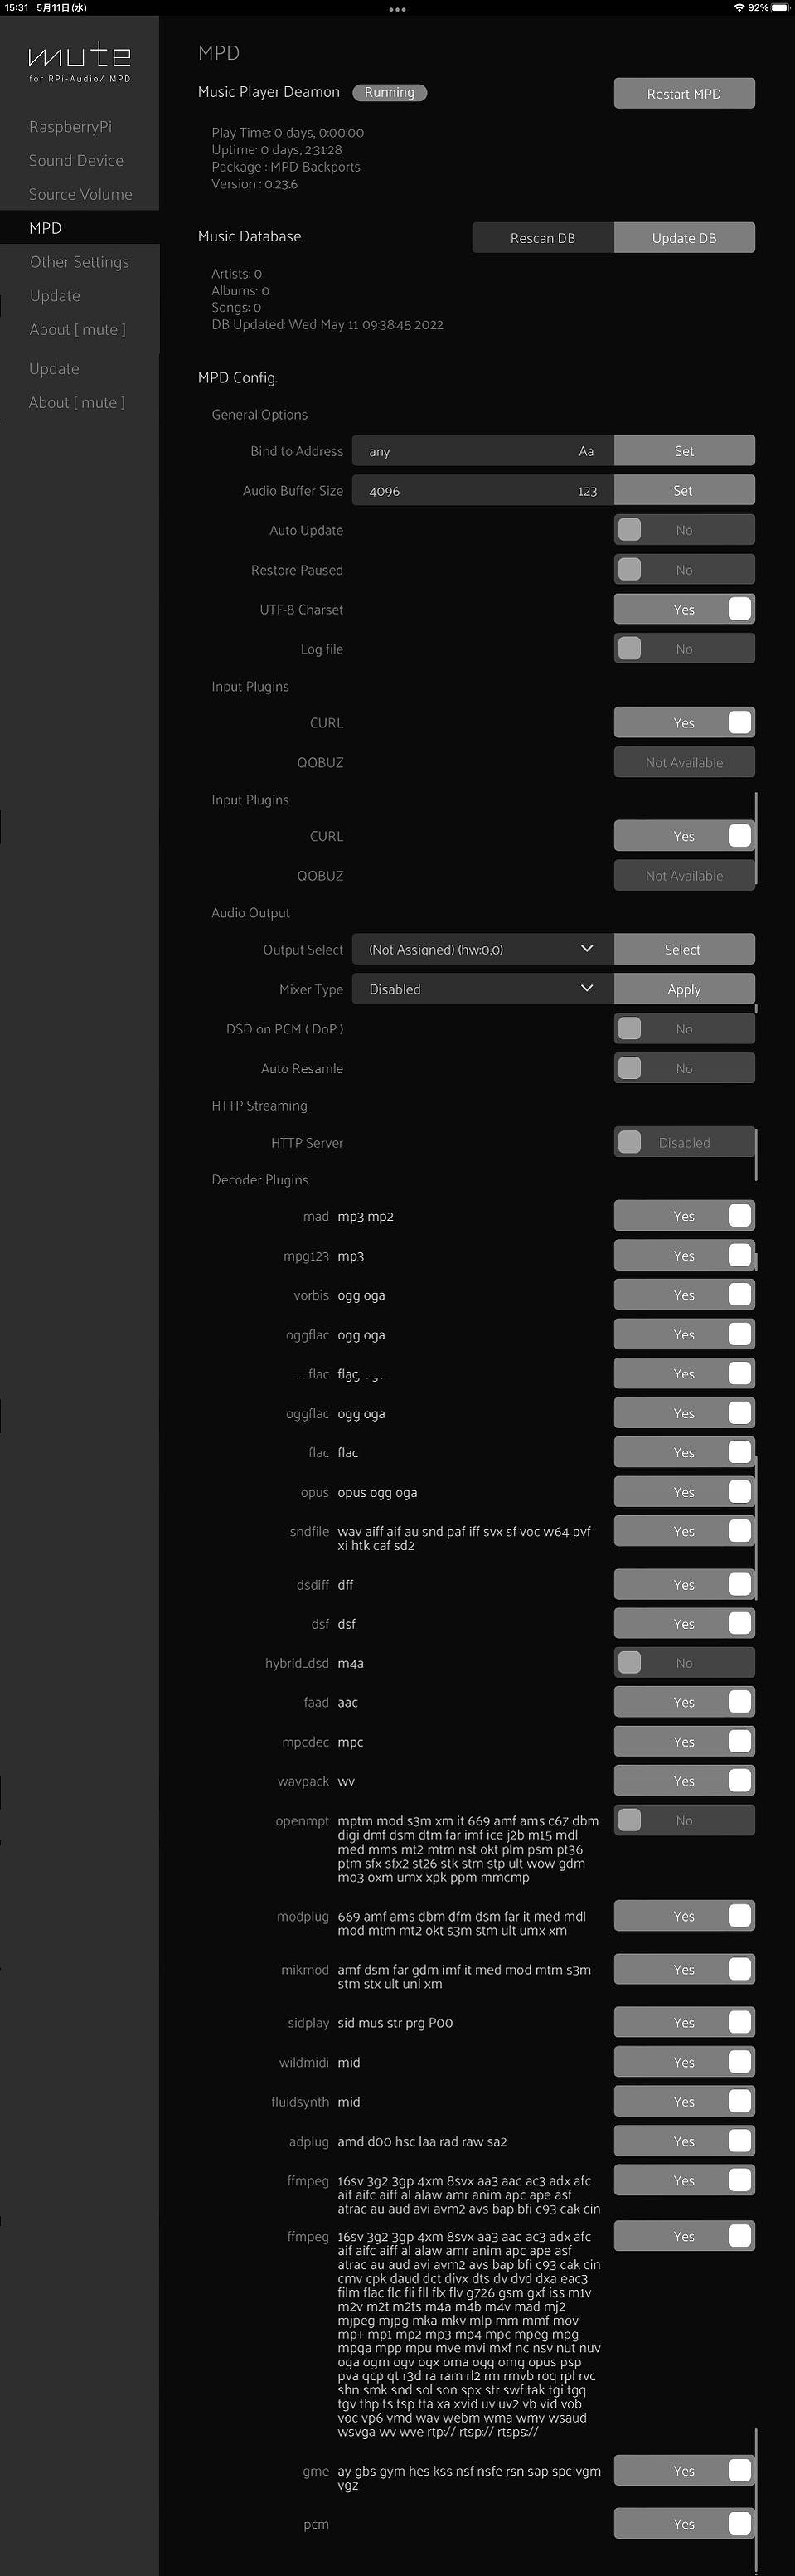Toggle Auto Update on
This screenshot has height=2576, width=795.
684,530
